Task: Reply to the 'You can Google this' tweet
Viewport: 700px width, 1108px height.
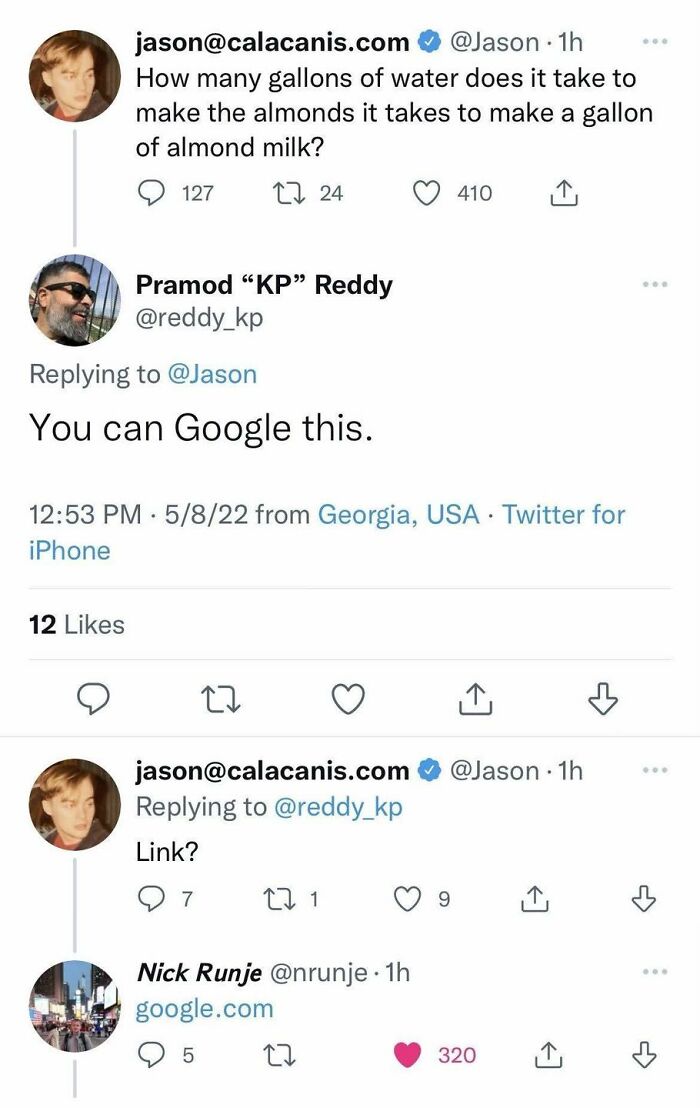Action: 93,699
